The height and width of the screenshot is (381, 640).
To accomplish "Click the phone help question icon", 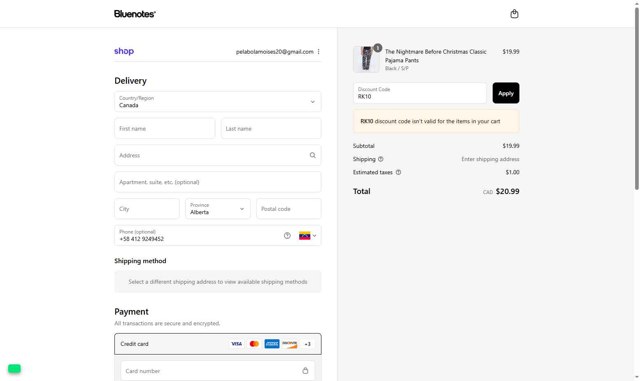I will 287,236.
